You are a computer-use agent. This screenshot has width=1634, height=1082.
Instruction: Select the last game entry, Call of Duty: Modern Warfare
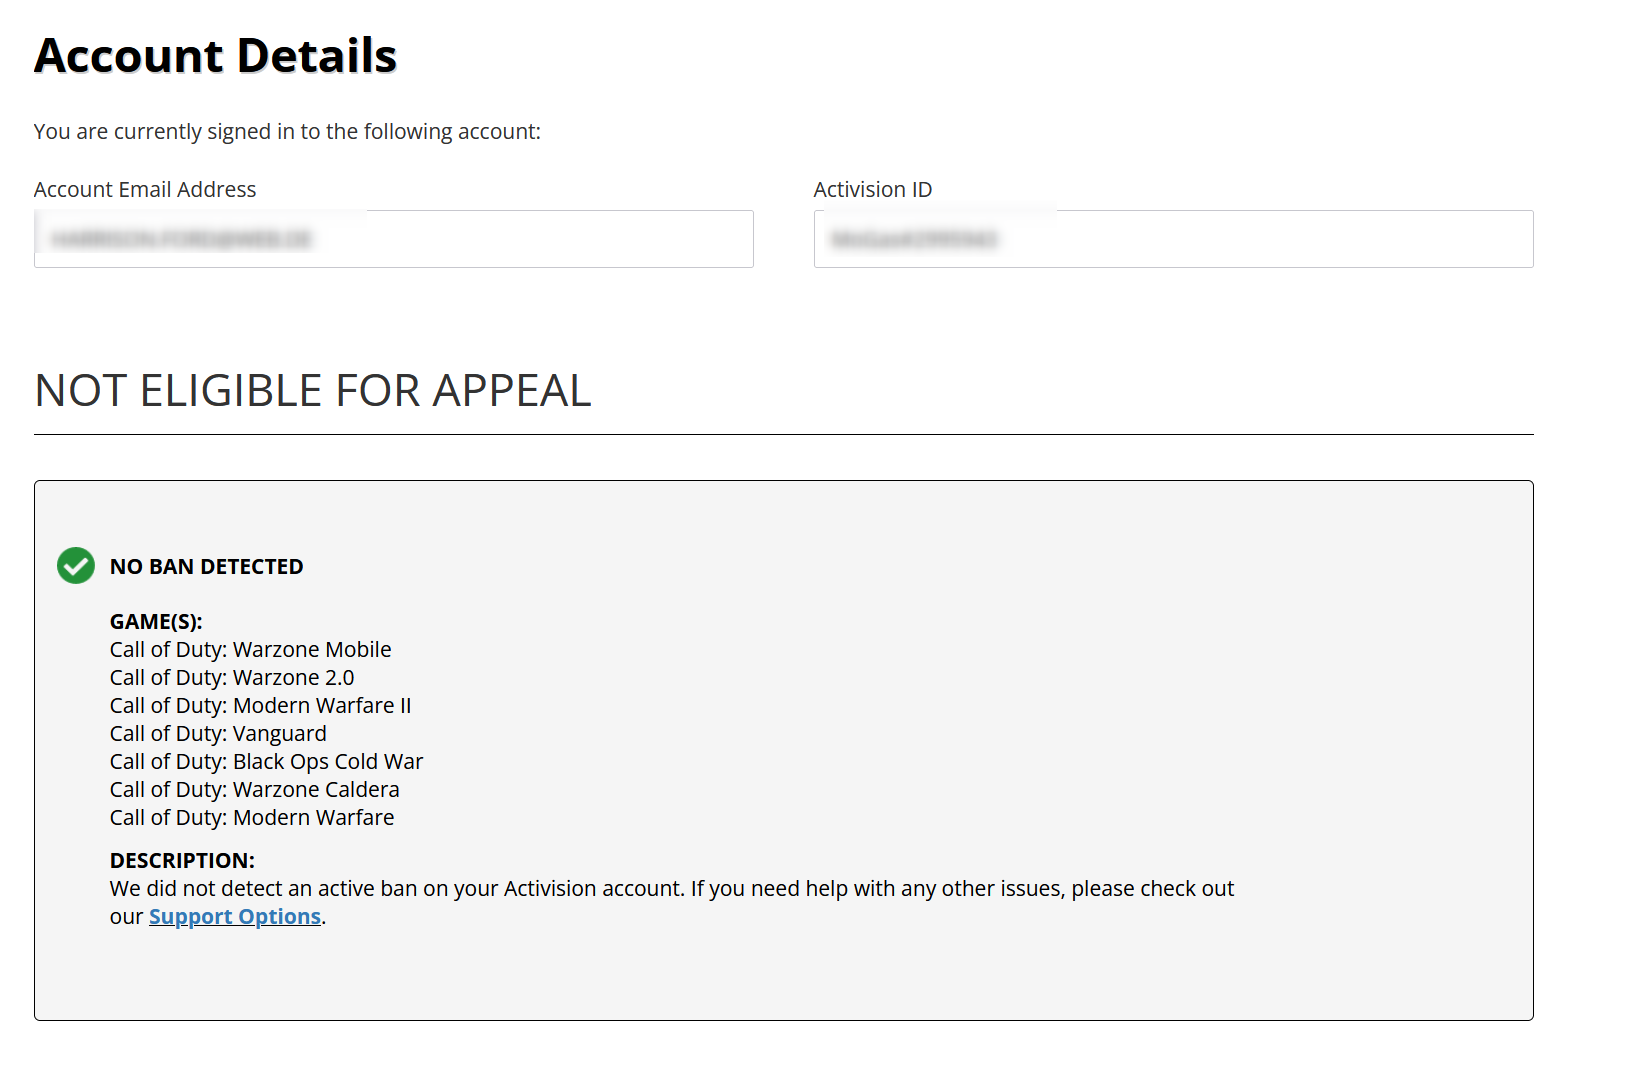click(252, 818)
